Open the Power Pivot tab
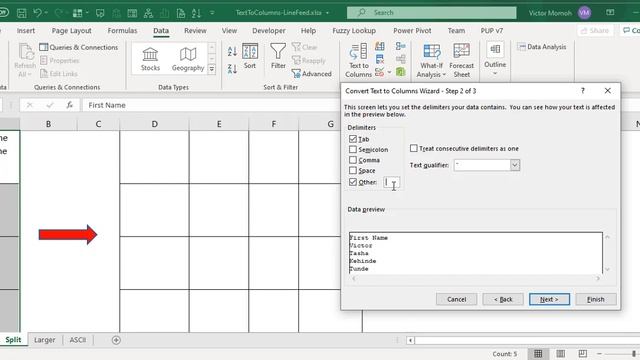Viewport: 640px width, 360px height. [x=412, y=31]
